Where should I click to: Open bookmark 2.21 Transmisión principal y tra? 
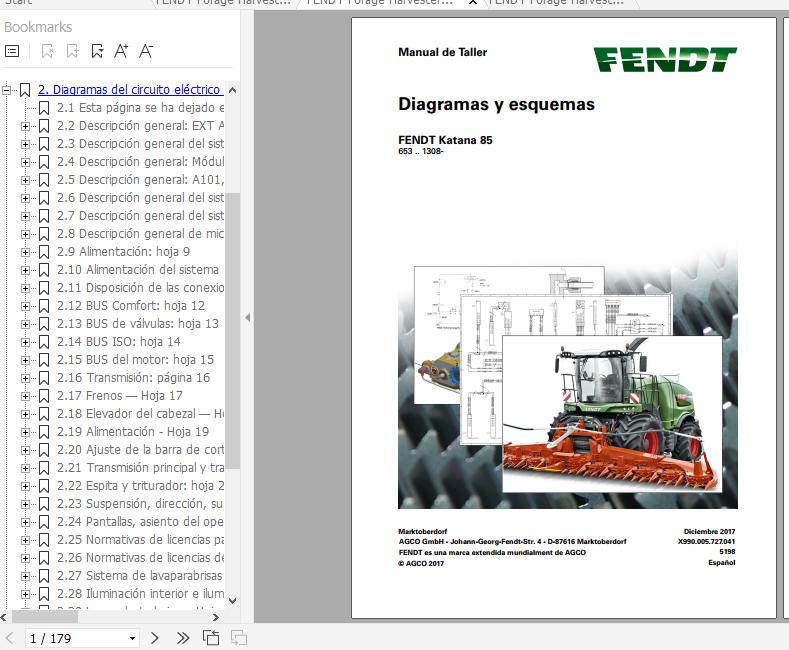pos(140,468)
